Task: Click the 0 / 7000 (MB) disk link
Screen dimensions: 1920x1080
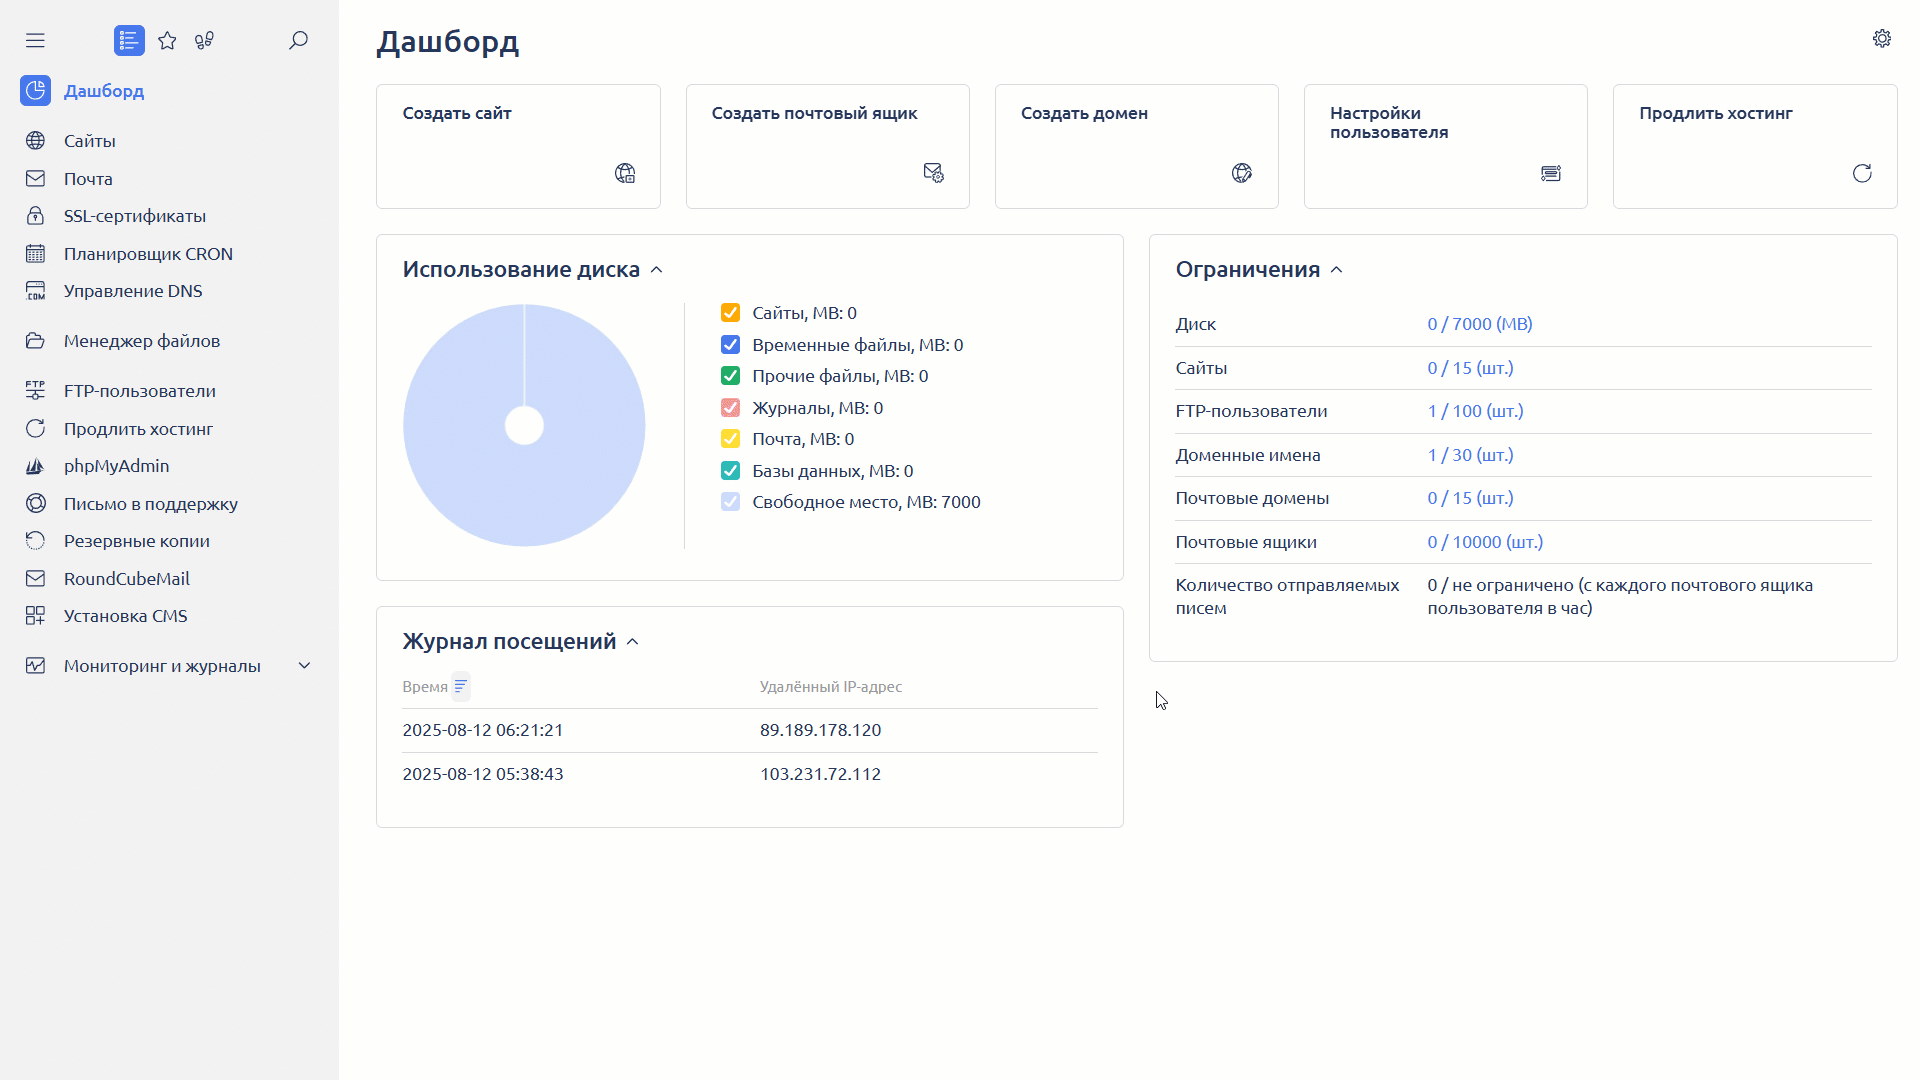Action: click(1479, 324)
